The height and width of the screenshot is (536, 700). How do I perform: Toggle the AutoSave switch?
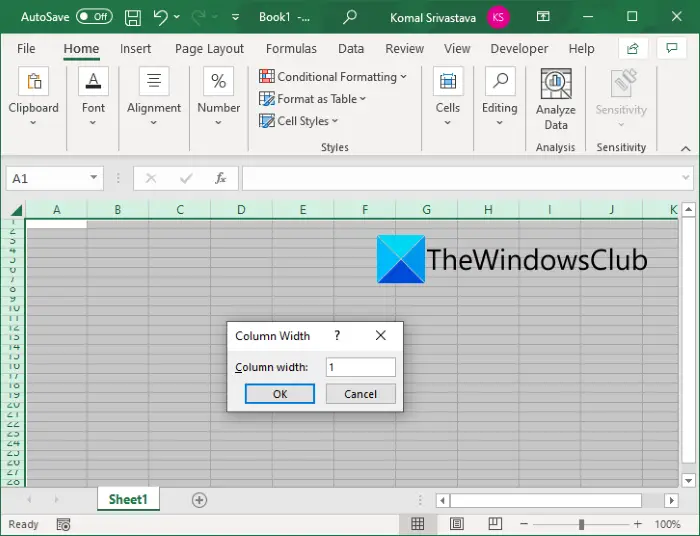(94, 17)
